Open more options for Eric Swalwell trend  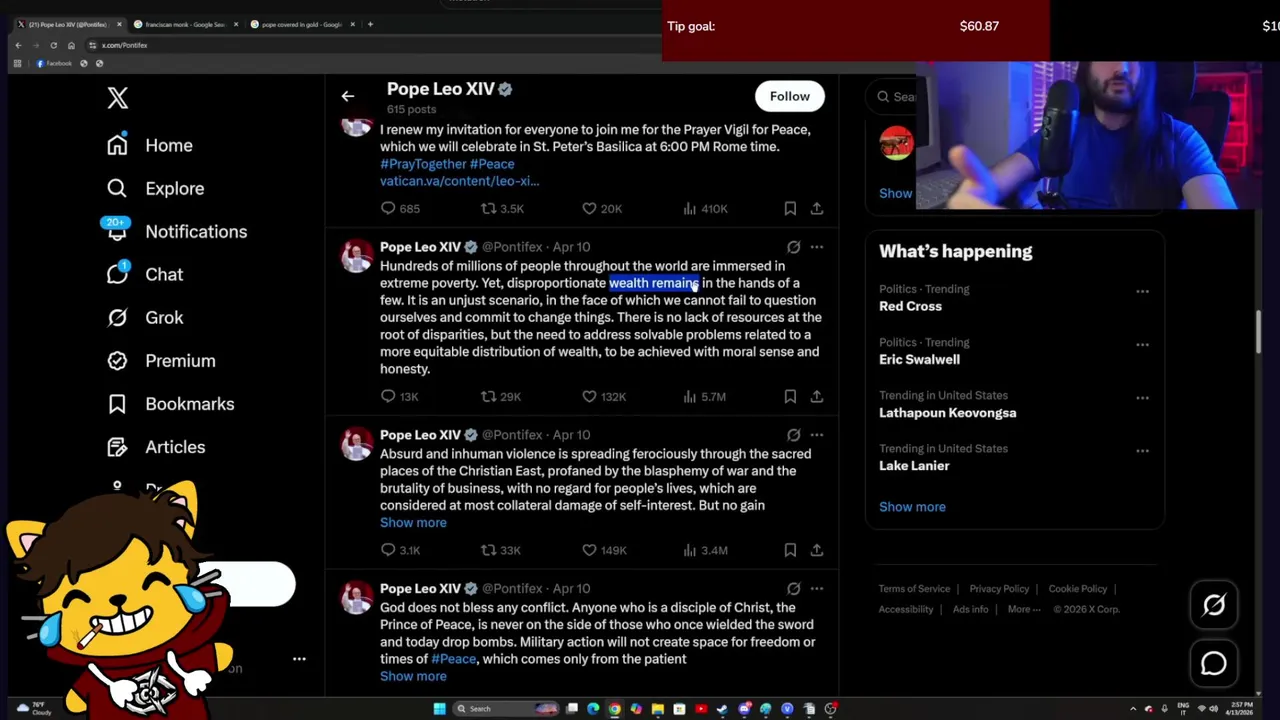[1142, 344]
